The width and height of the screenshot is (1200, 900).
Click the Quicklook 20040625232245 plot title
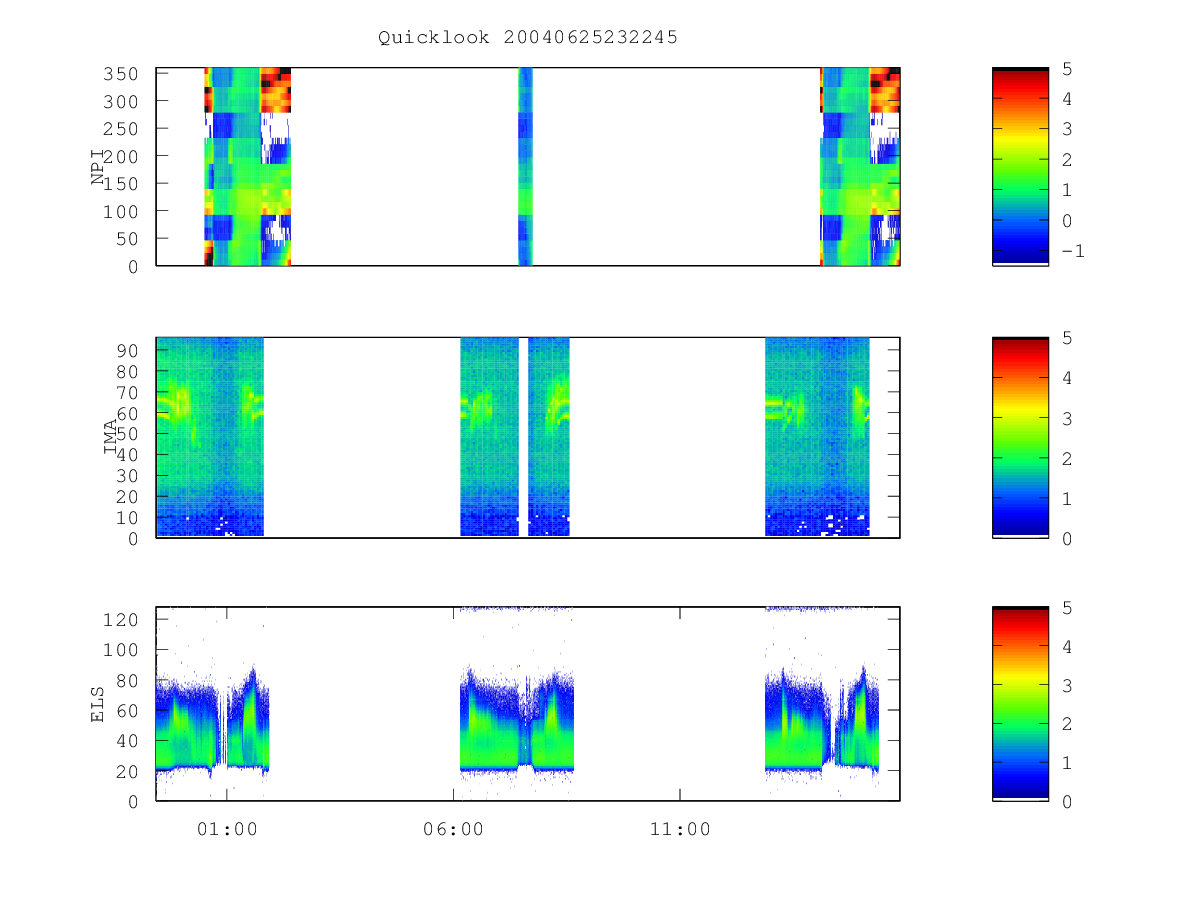click(x=528, y=37)
